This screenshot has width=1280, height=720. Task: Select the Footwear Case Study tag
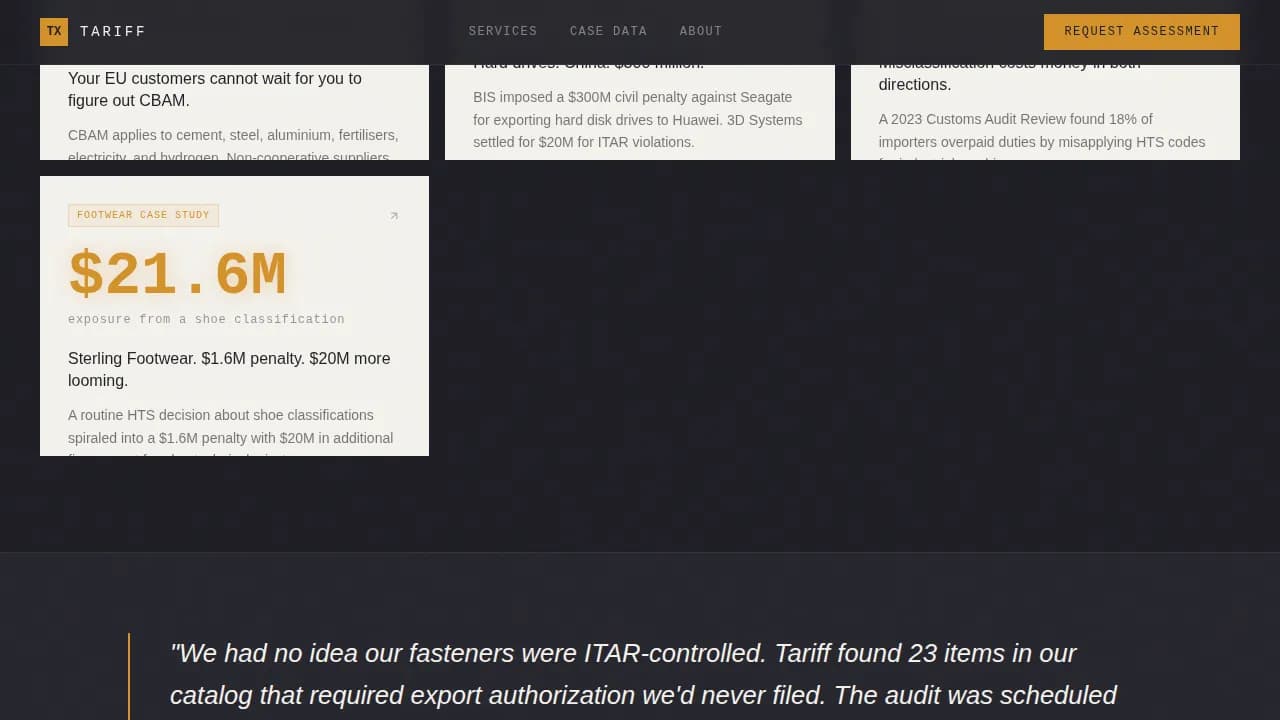click(x=143, y=215)
